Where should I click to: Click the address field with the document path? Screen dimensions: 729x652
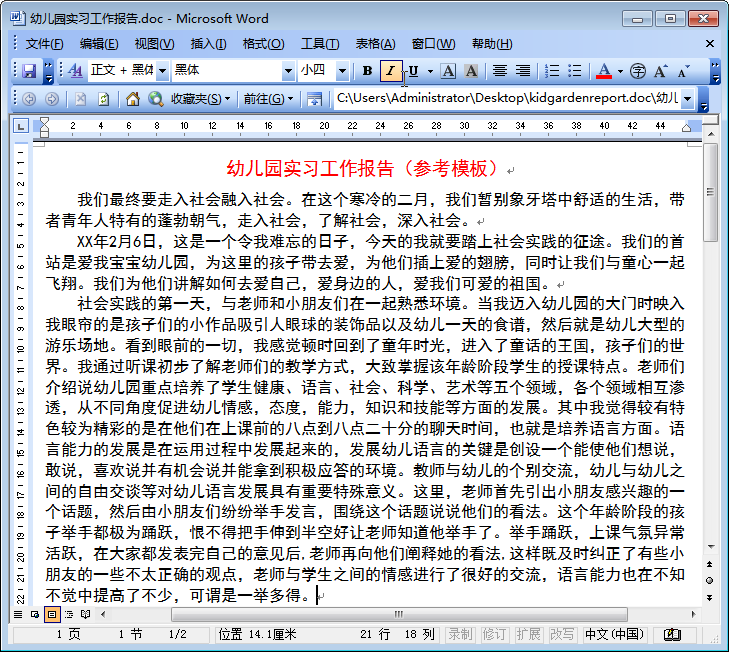click(507, 99)
